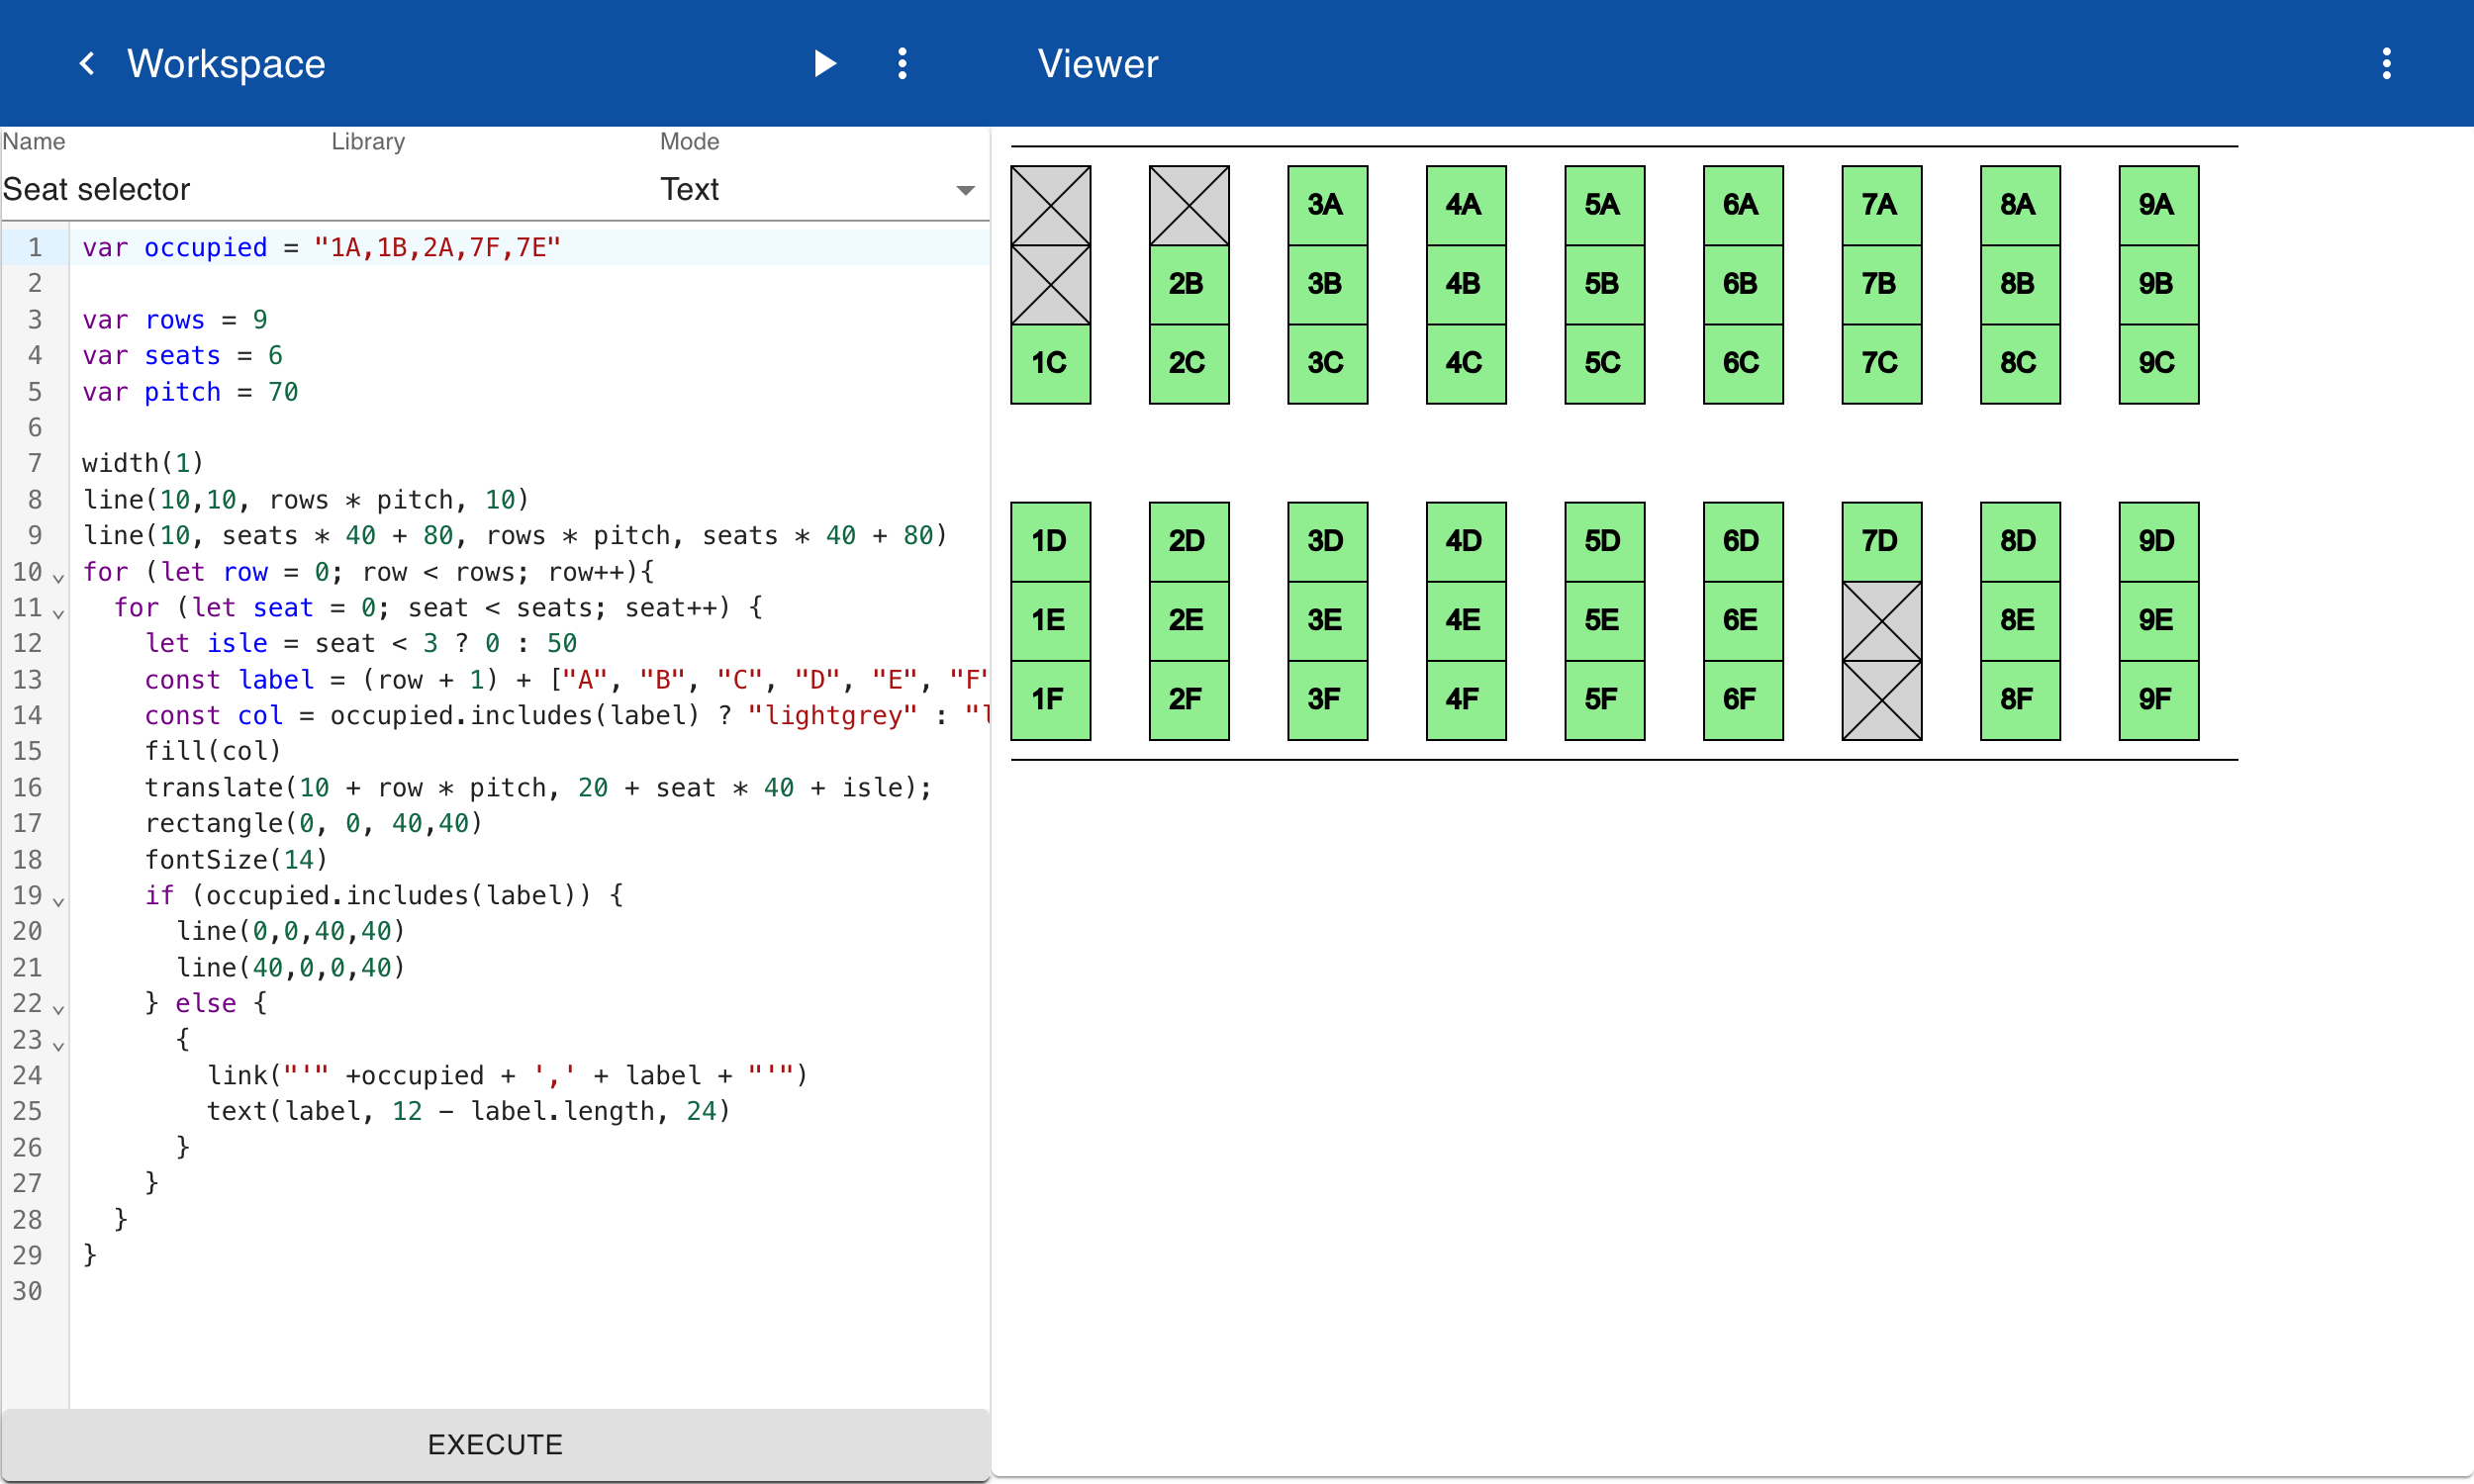Click code line 'var rows = 9'
This screenshot has width=2474, height=1484.
click(175, 319)
